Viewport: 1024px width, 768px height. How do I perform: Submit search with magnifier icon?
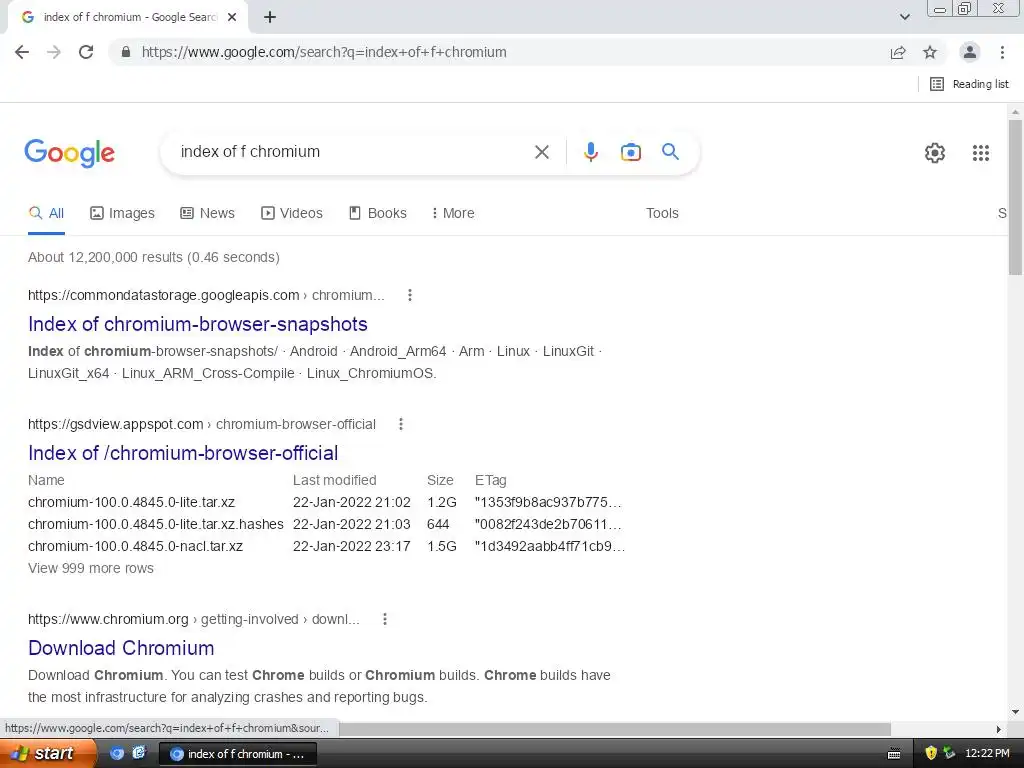pos(670,152)
